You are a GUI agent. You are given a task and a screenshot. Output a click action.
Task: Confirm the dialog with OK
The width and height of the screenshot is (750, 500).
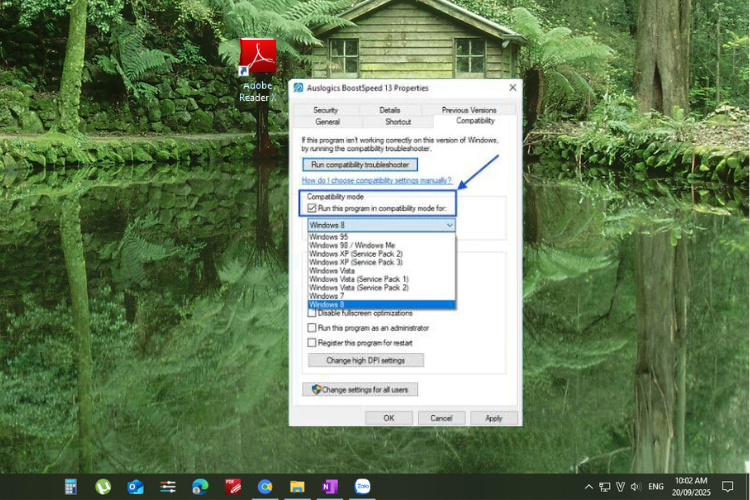(388, 418)
